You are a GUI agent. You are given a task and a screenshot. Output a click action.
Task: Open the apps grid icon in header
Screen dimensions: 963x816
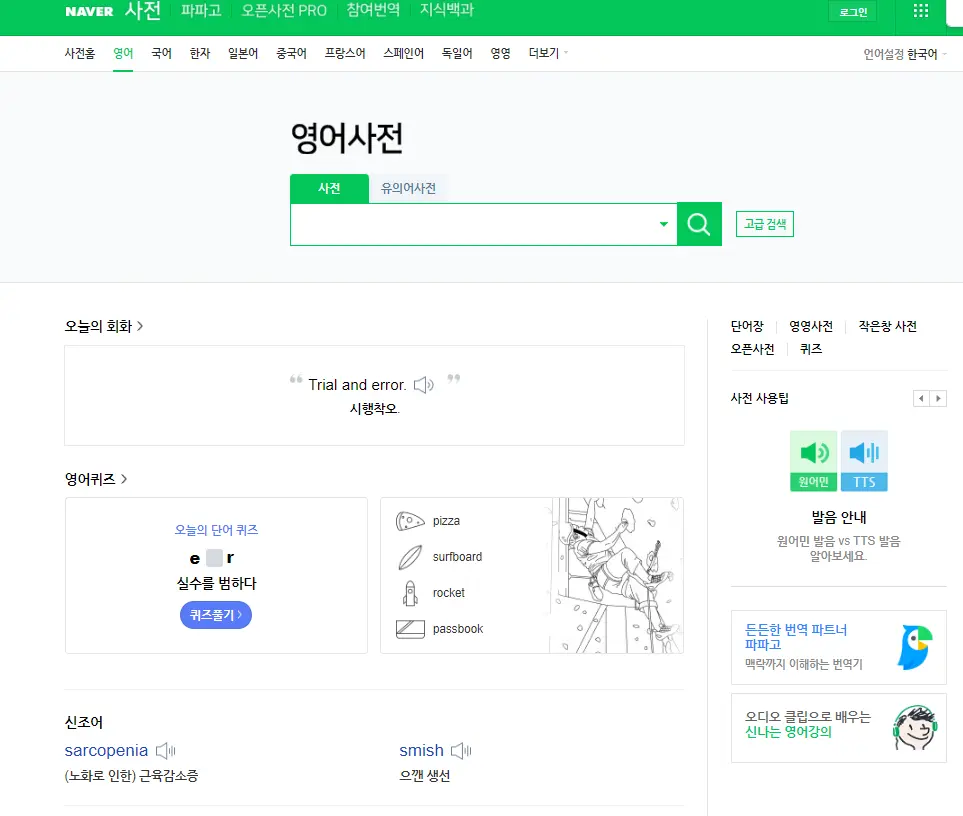pyautogui.click(x=921, y=11)
